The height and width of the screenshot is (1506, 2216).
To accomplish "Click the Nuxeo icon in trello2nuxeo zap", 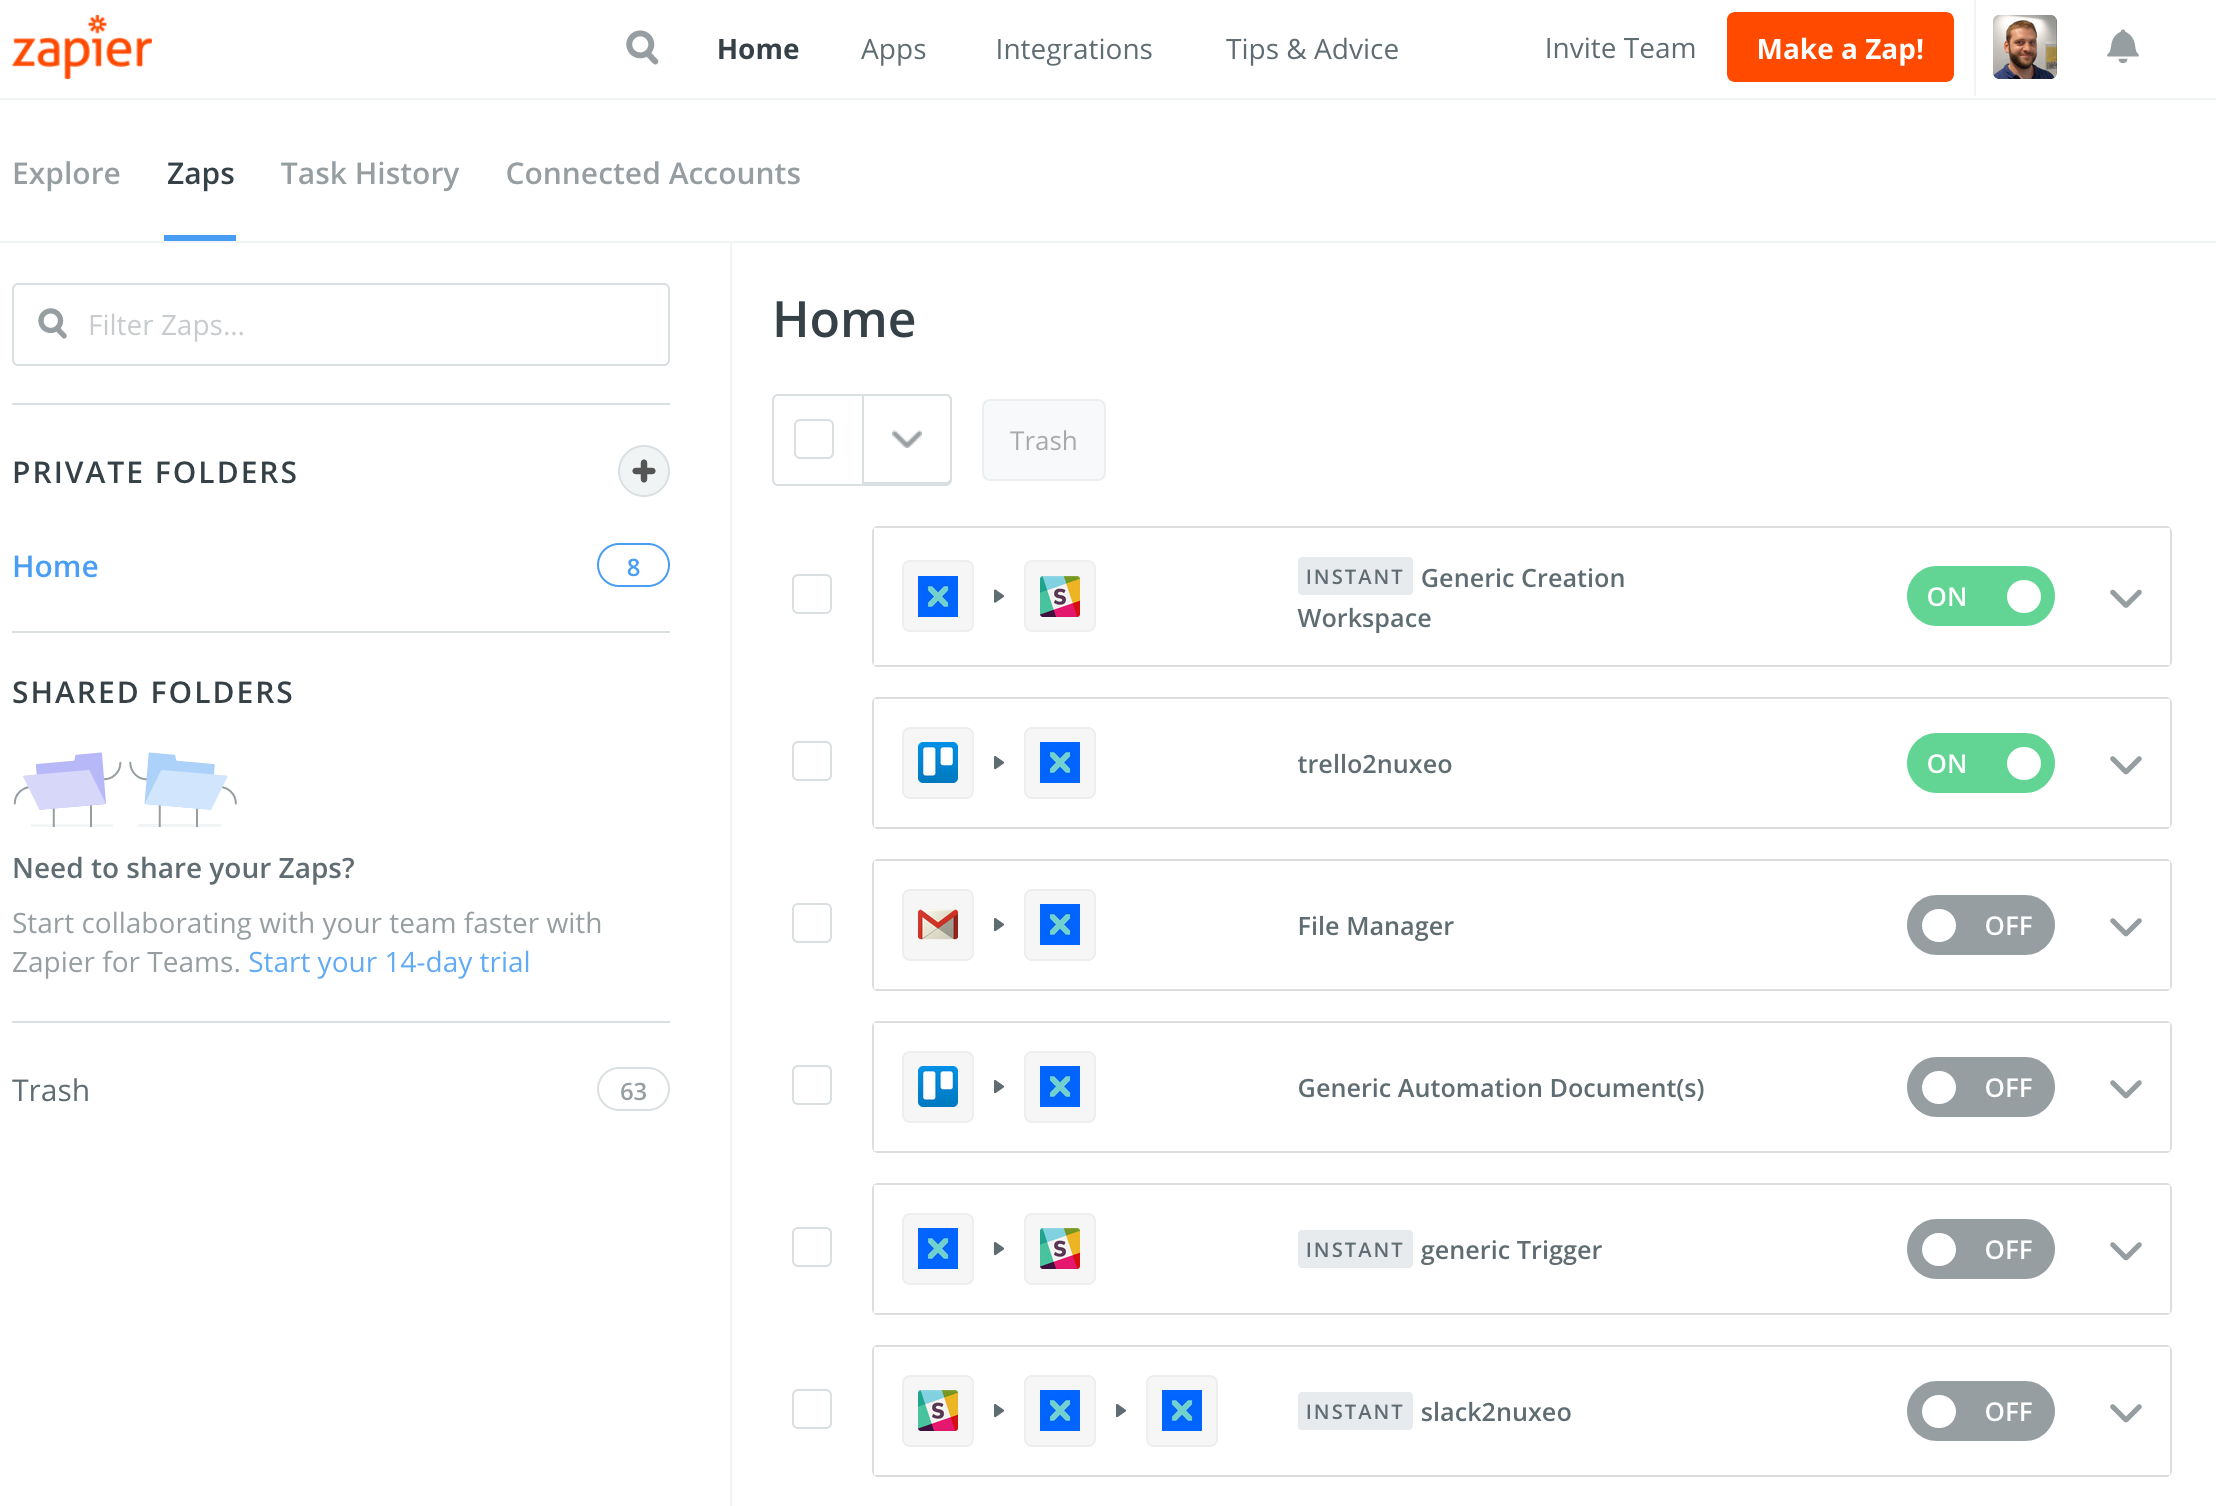I will pyautogui.click(x=1058, y=763).
